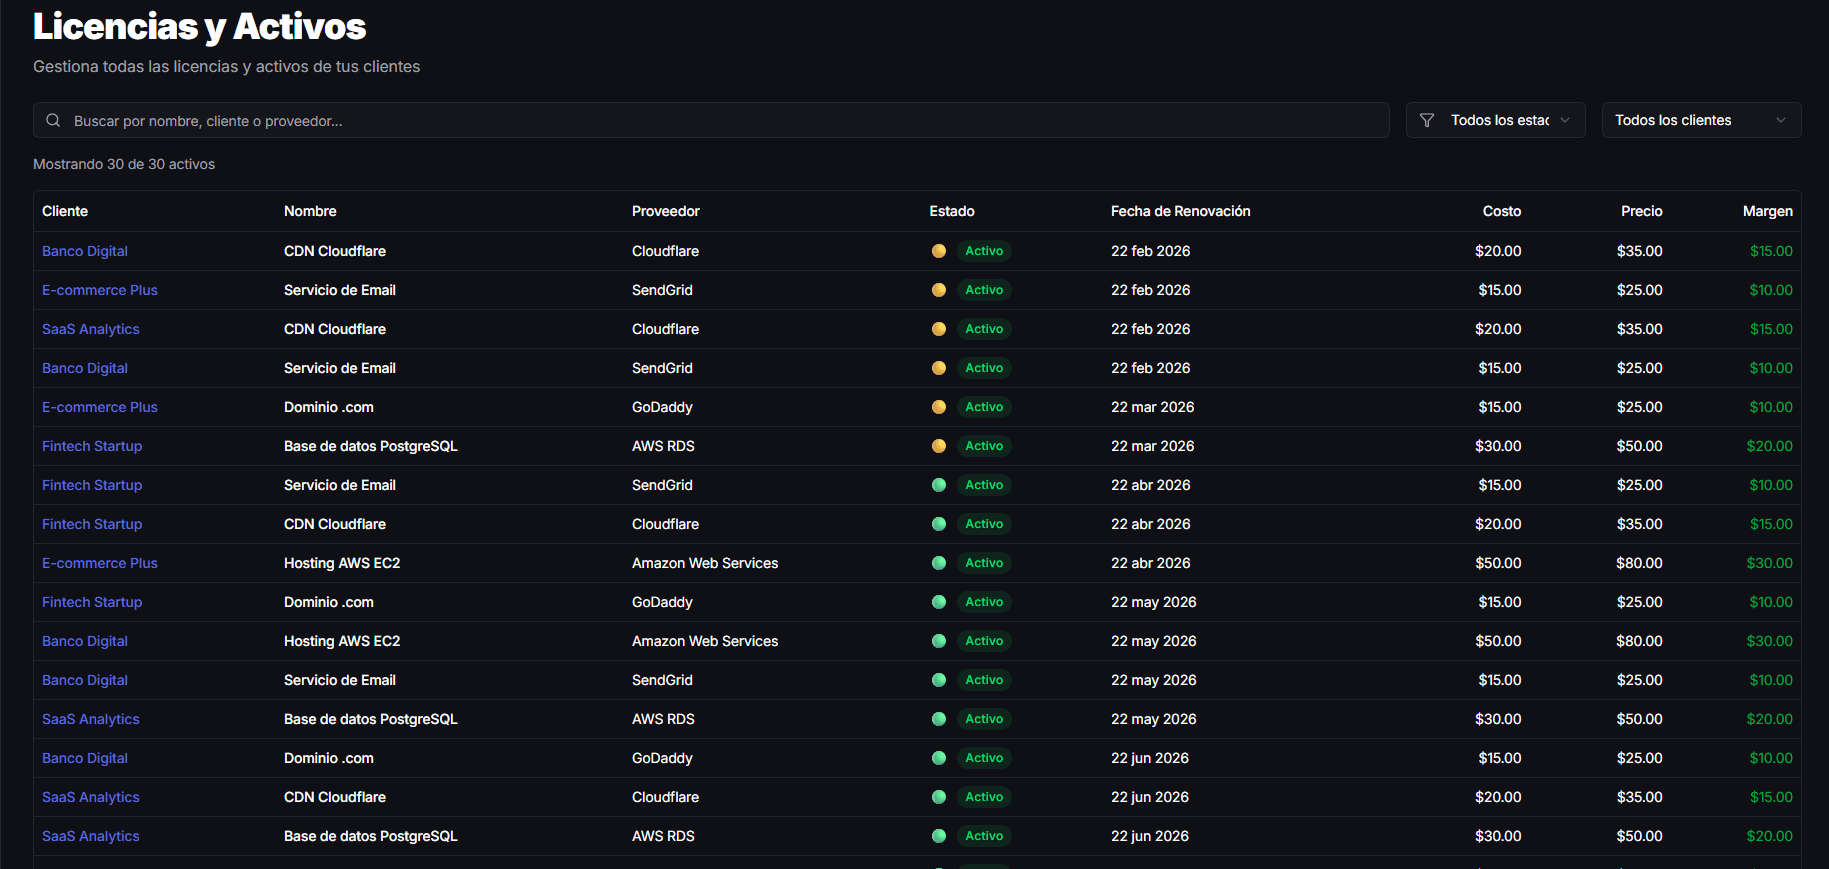The image size is (1829, 869).
Task: Select the Amazon Web Services 22 may 2026 row
Action: click(x=705, y=641)
